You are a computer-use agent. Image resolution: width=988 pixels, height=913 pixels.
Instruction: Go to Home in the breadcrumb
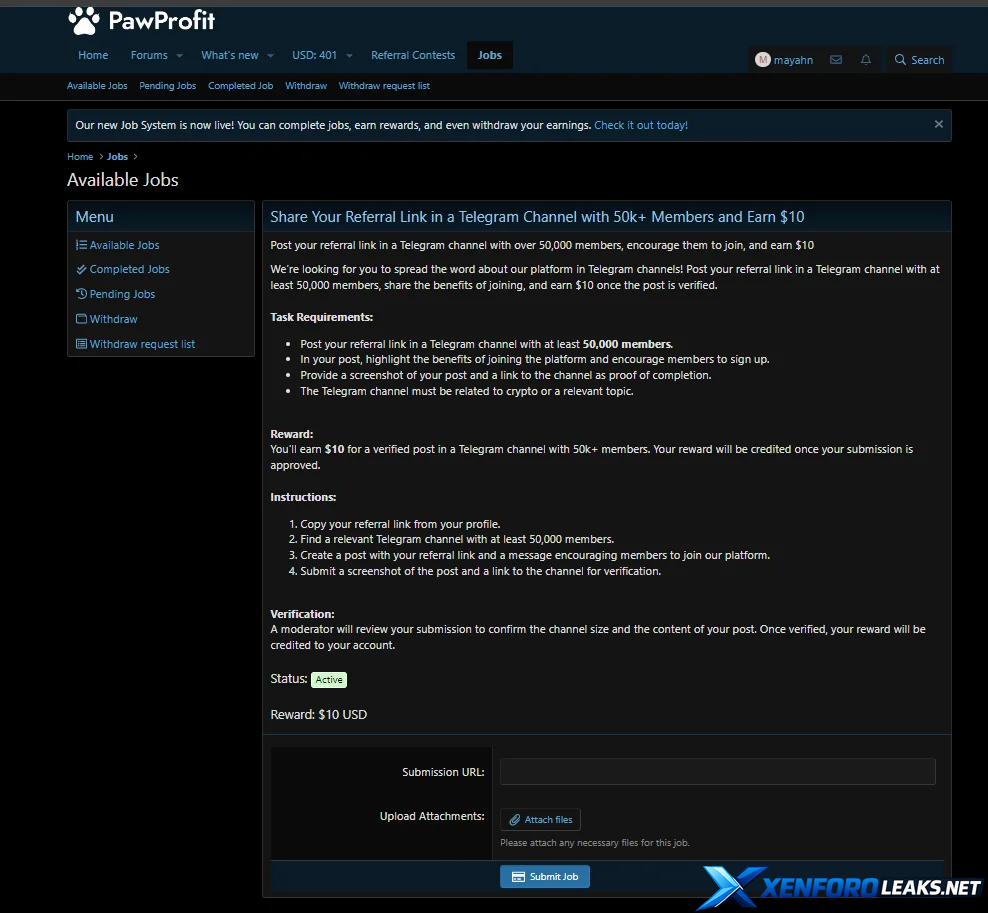(80, 157)
